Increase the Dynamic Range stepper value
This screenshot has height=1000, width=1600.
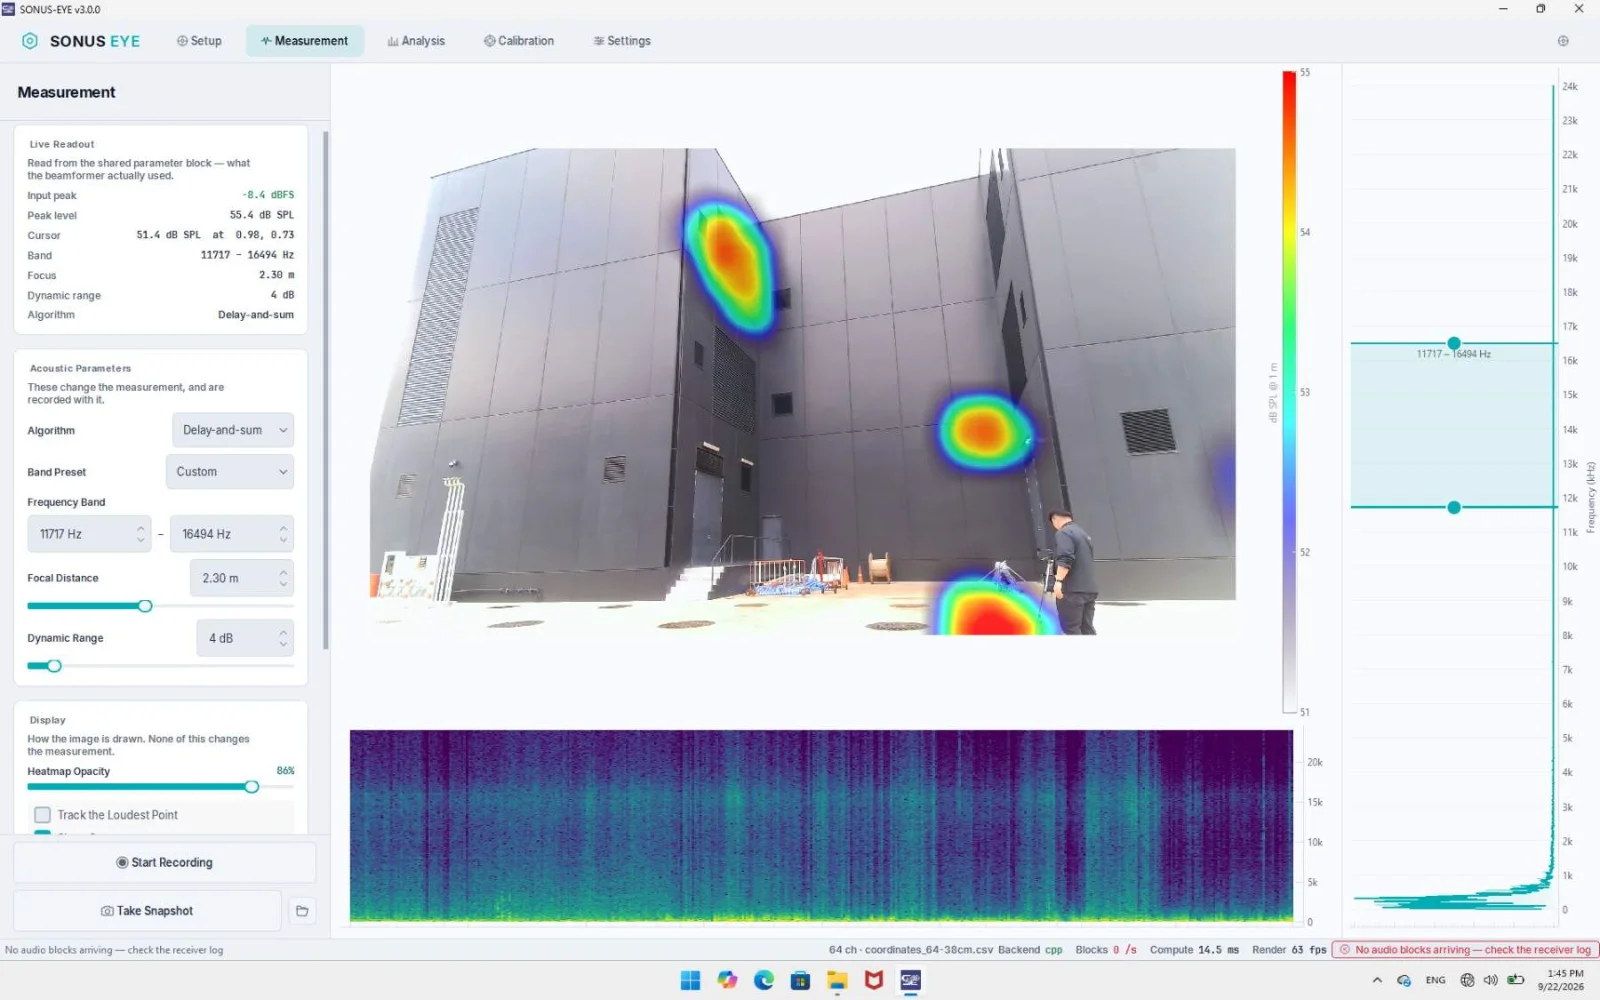coord(284,632)
